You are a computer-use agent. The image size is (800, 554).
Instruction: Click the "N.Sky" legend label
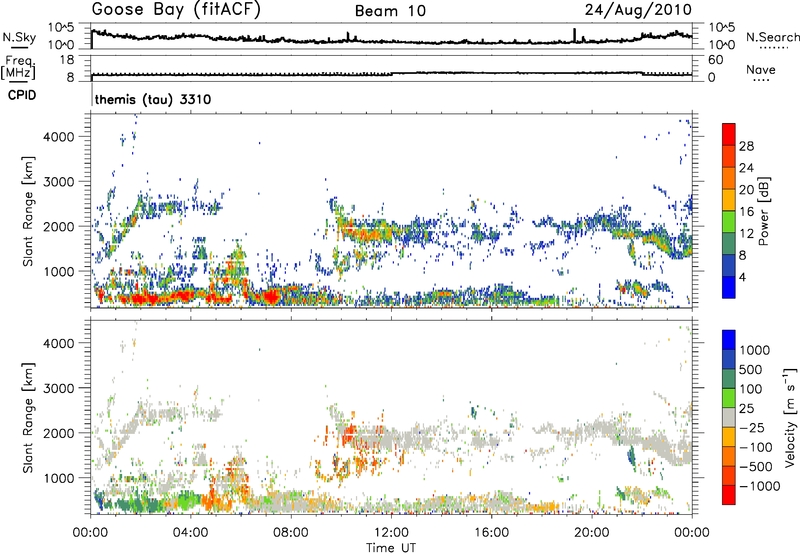pyautogui.click(x=19, y=37)
